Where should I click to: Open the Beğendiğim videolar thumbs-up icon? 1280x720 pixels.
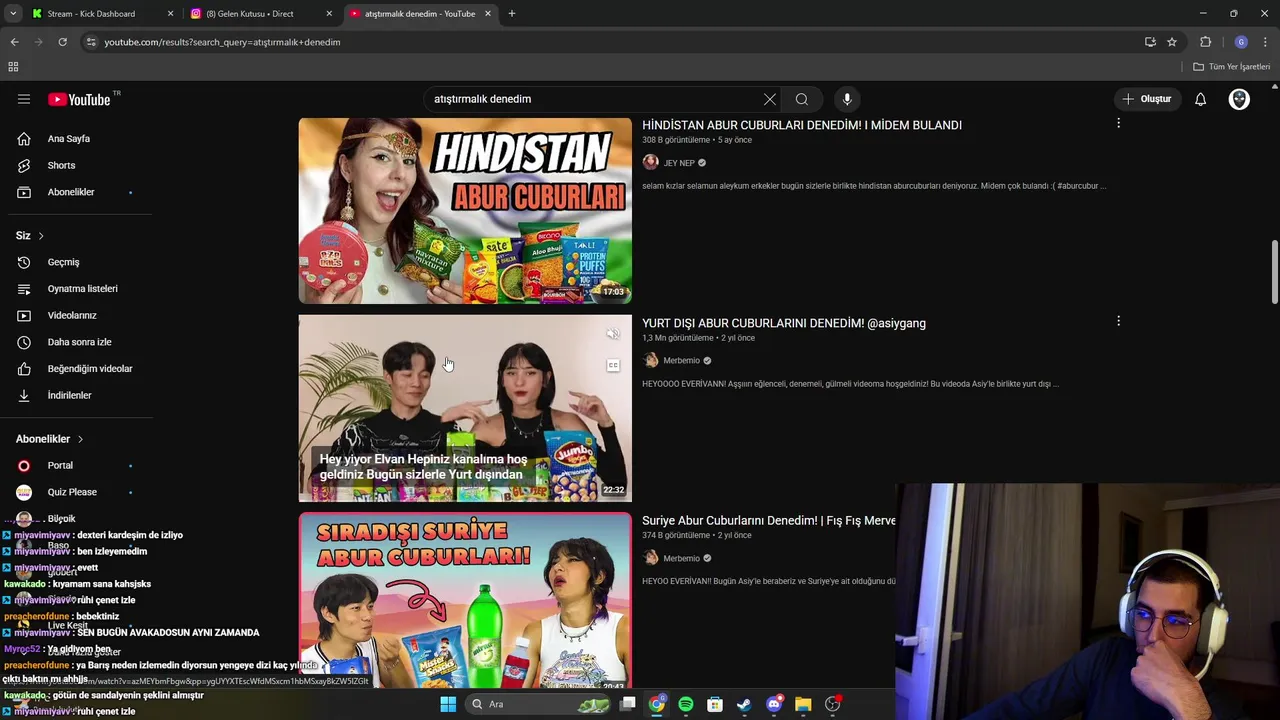coord(24,369)
